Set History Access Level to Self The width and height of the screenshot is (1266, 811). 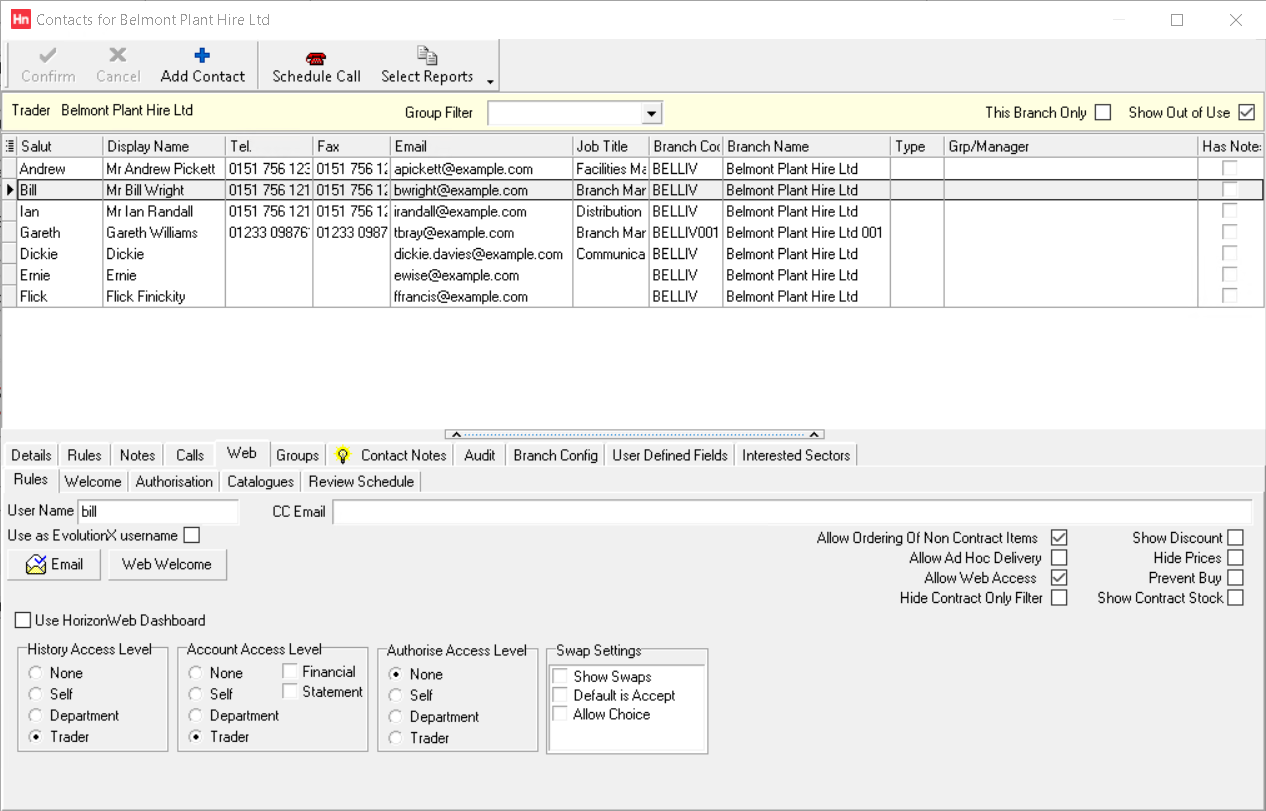[x=36, y=694]
